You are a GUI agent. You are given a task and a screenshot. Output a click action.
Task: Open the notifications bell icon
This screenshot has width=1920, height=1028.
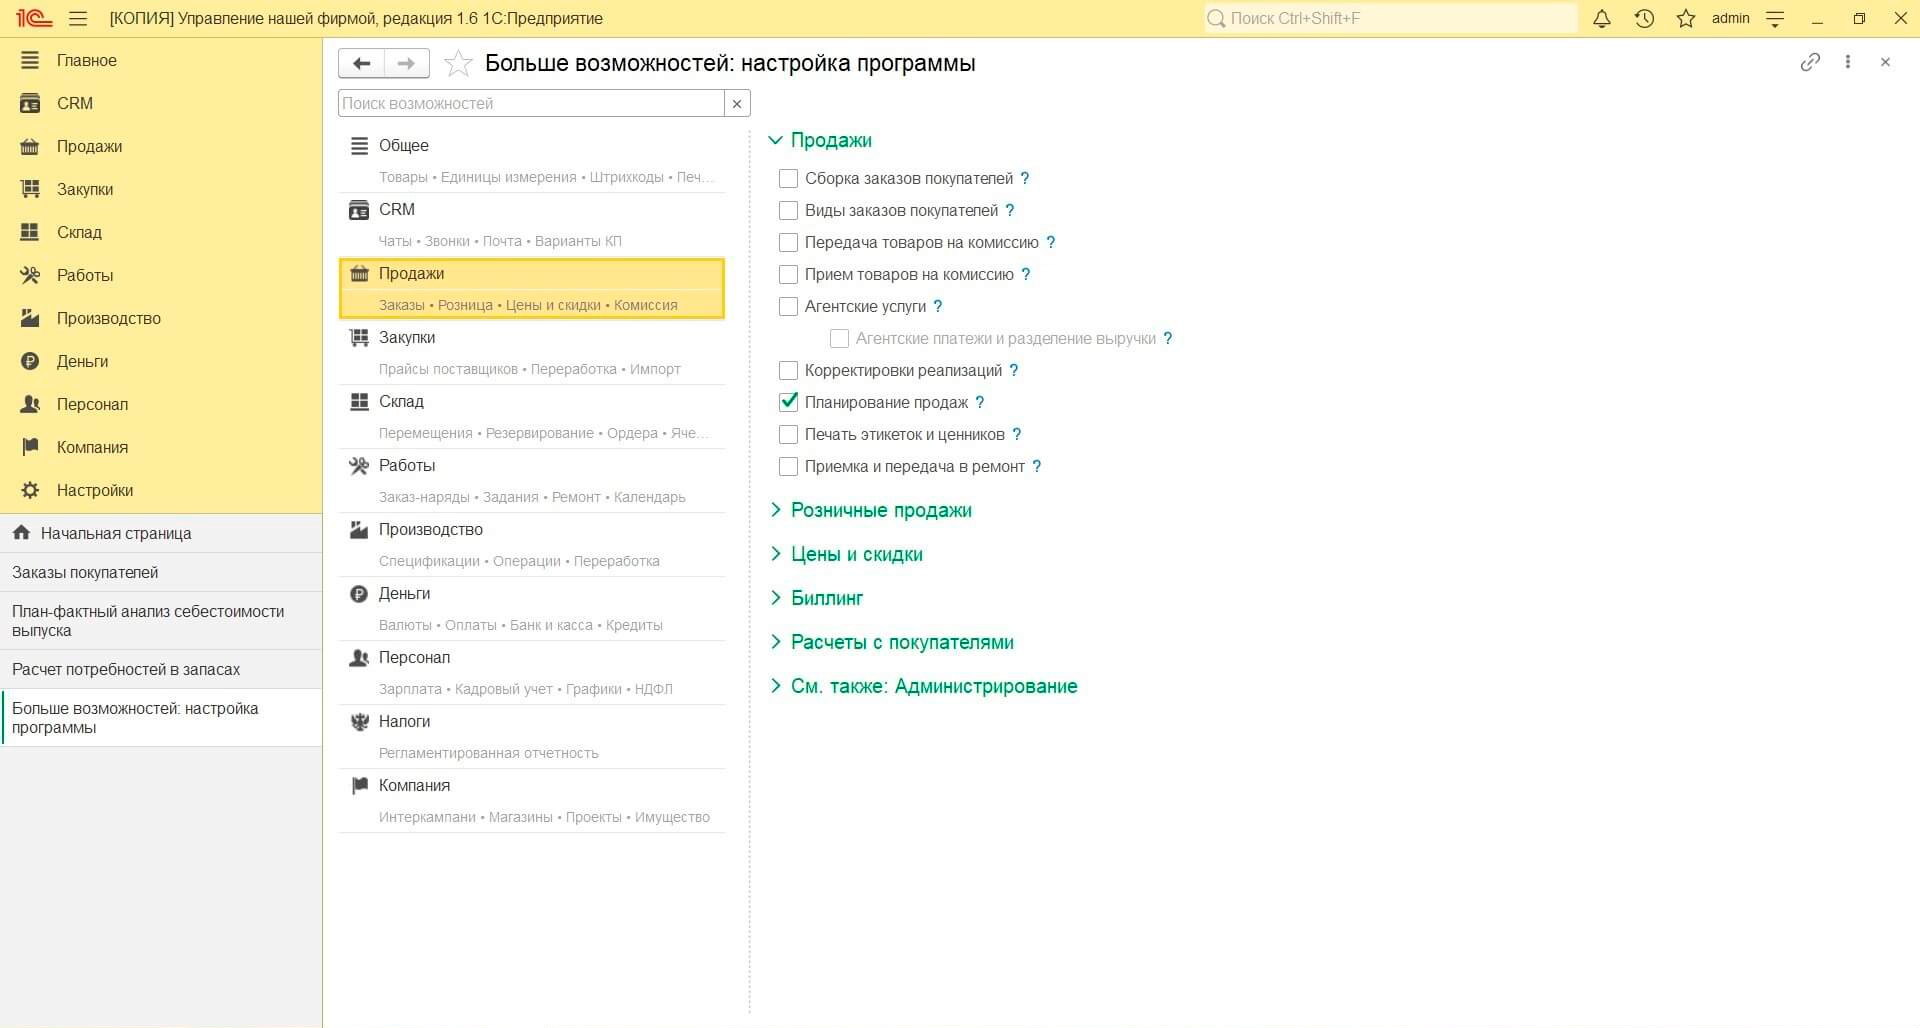1602,18
